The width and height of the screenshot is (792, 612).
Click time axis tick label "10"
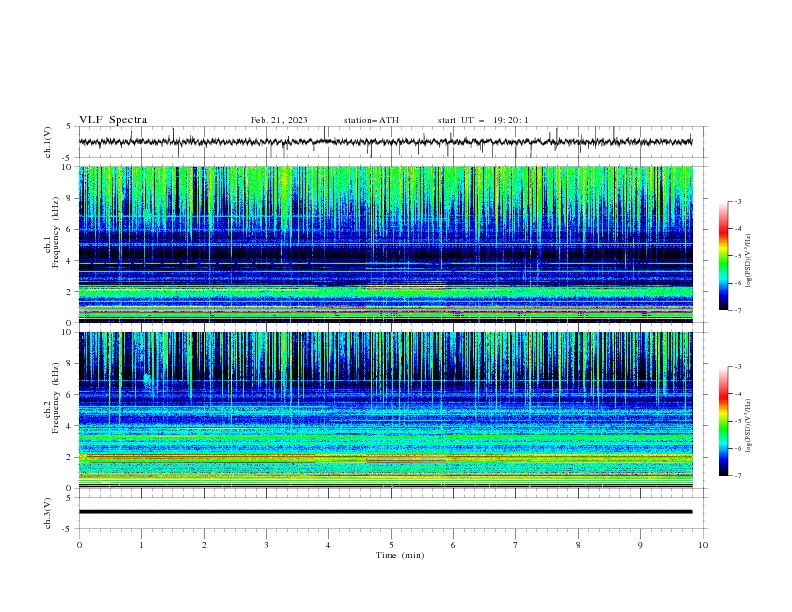703,545
